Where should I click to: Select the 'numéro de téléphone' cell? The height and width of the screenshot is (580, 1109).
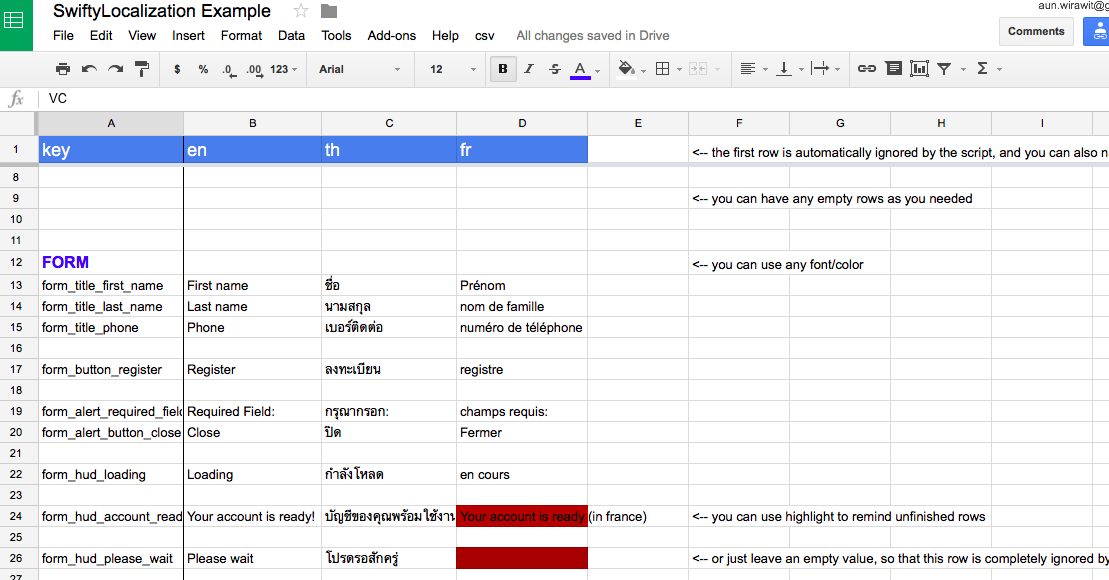pos(522,327)
